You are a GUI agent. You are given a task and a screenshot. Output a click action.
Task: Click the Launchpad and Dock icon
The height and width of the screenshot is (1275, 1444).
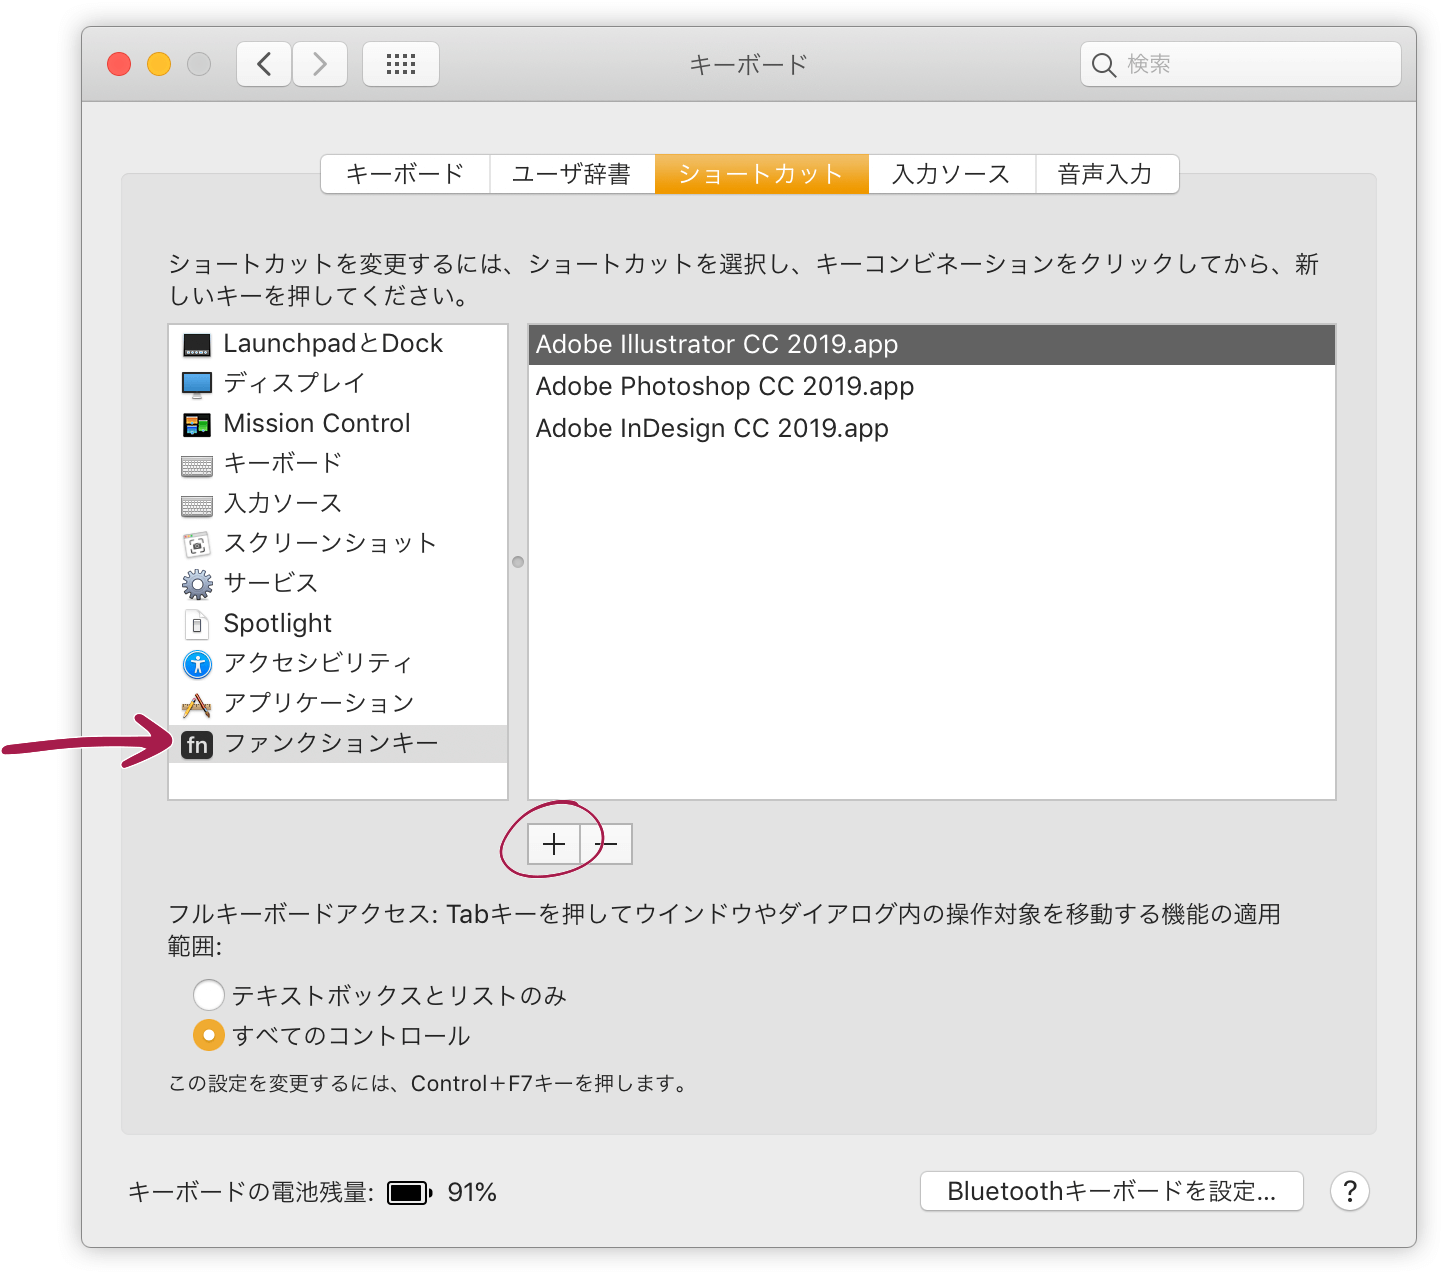(x=197, y=345)
